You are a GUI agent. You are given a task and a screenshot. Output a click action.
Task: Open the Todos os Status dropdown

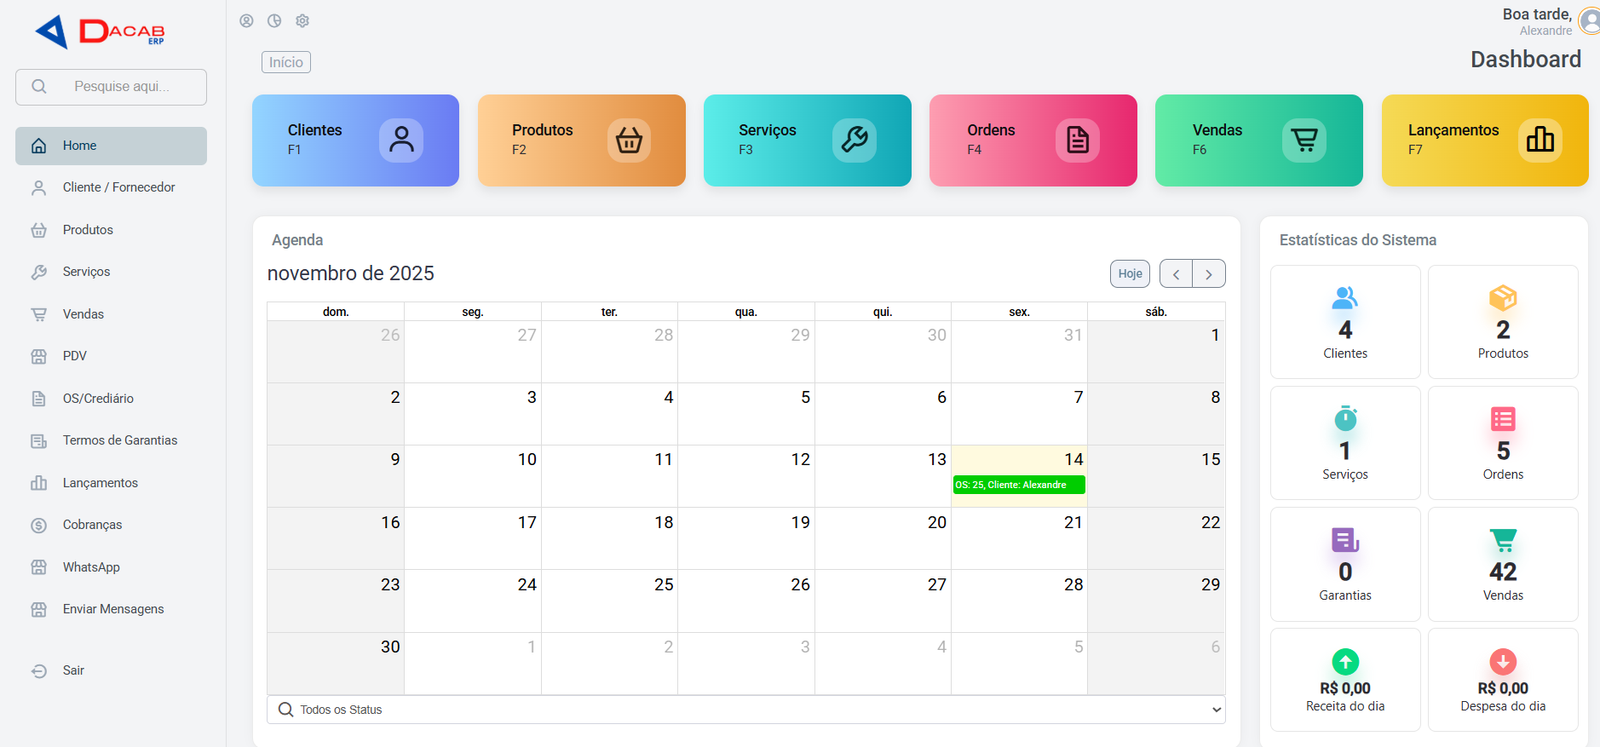746,710
